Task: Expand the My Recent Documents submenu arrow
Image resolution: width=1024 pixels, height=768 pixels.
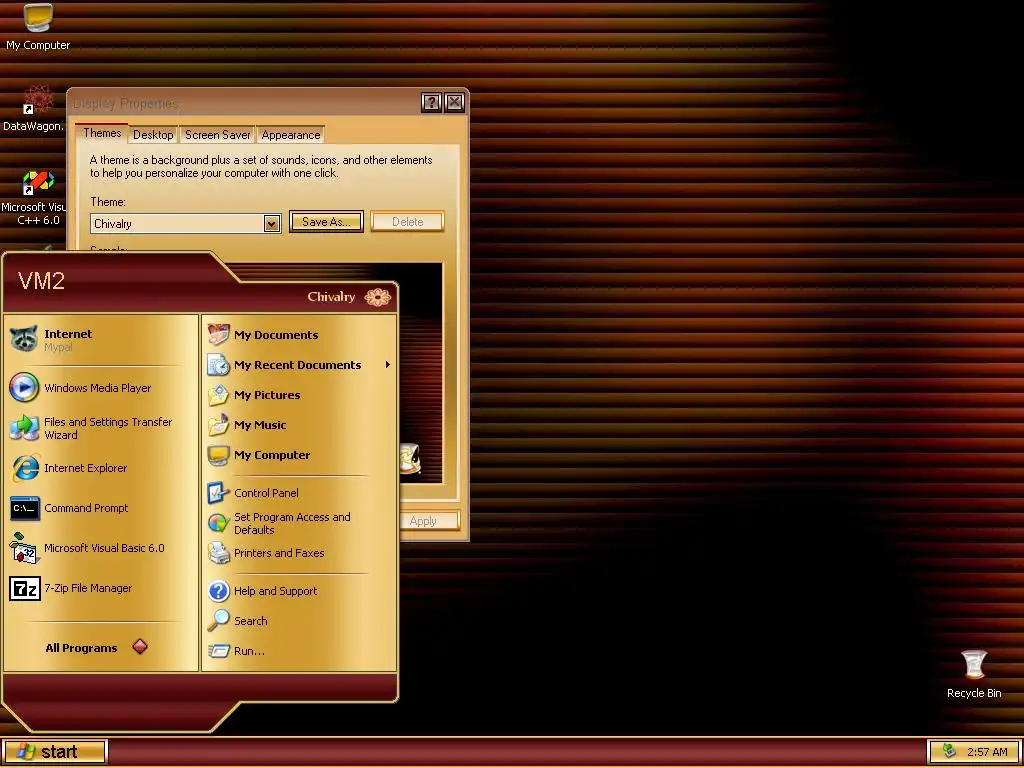Action: (x=388, y=364)
